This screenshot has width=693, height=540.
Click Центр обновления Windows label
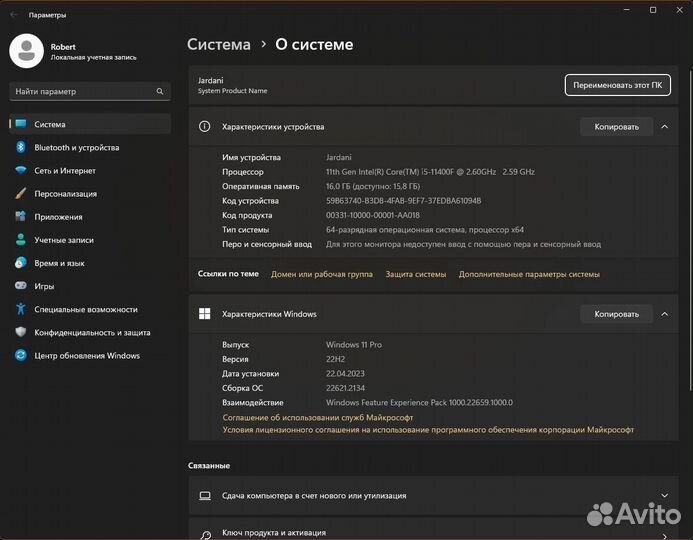point(87,355)
